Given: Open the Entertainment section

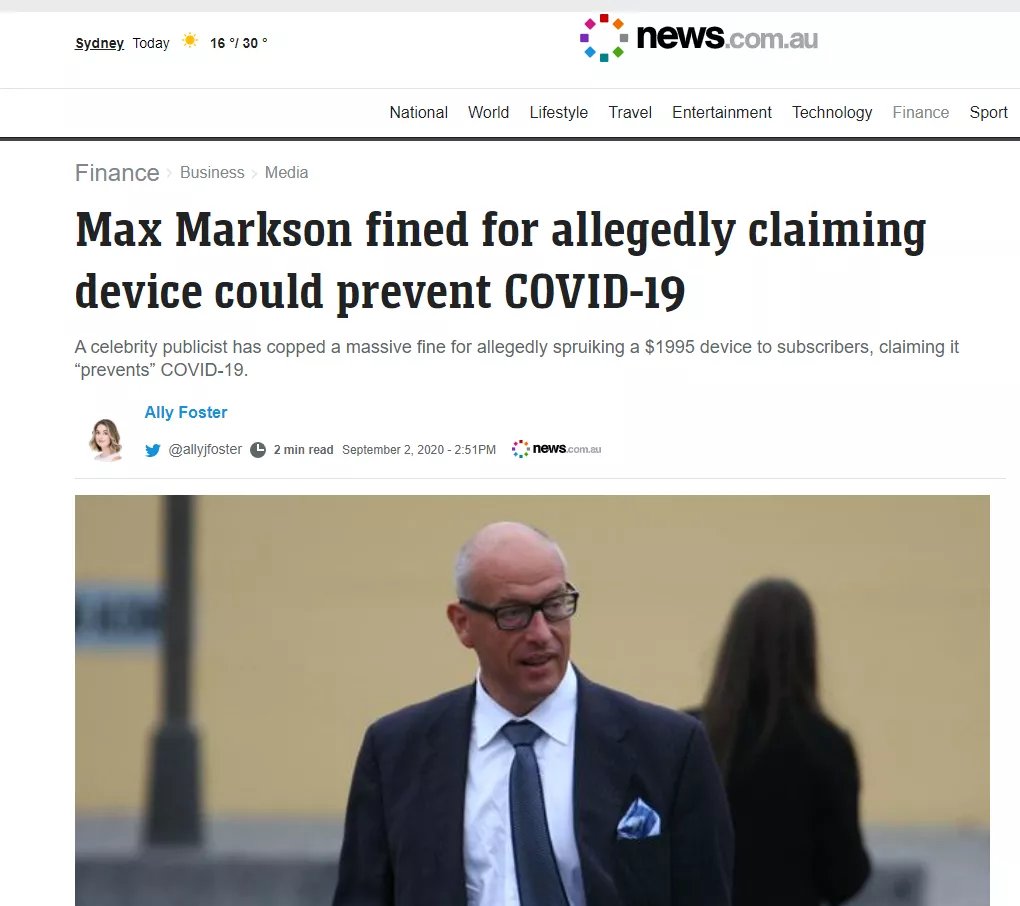Looking at the screenshot, I should [x=721, y=113].
